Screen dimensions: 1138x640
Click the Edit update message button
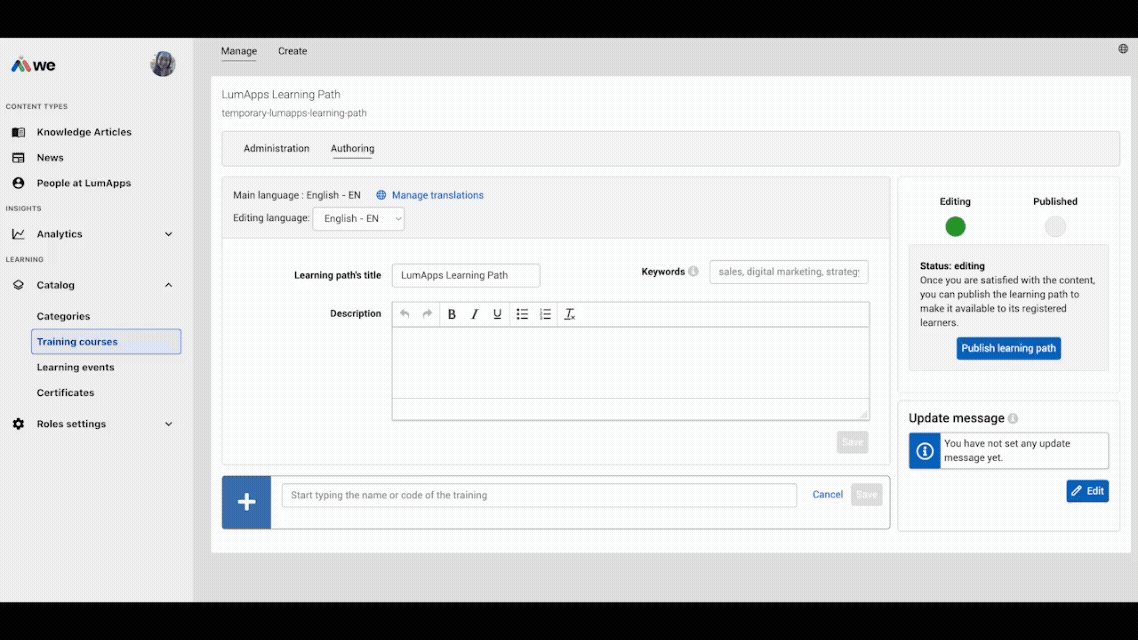1087,491
